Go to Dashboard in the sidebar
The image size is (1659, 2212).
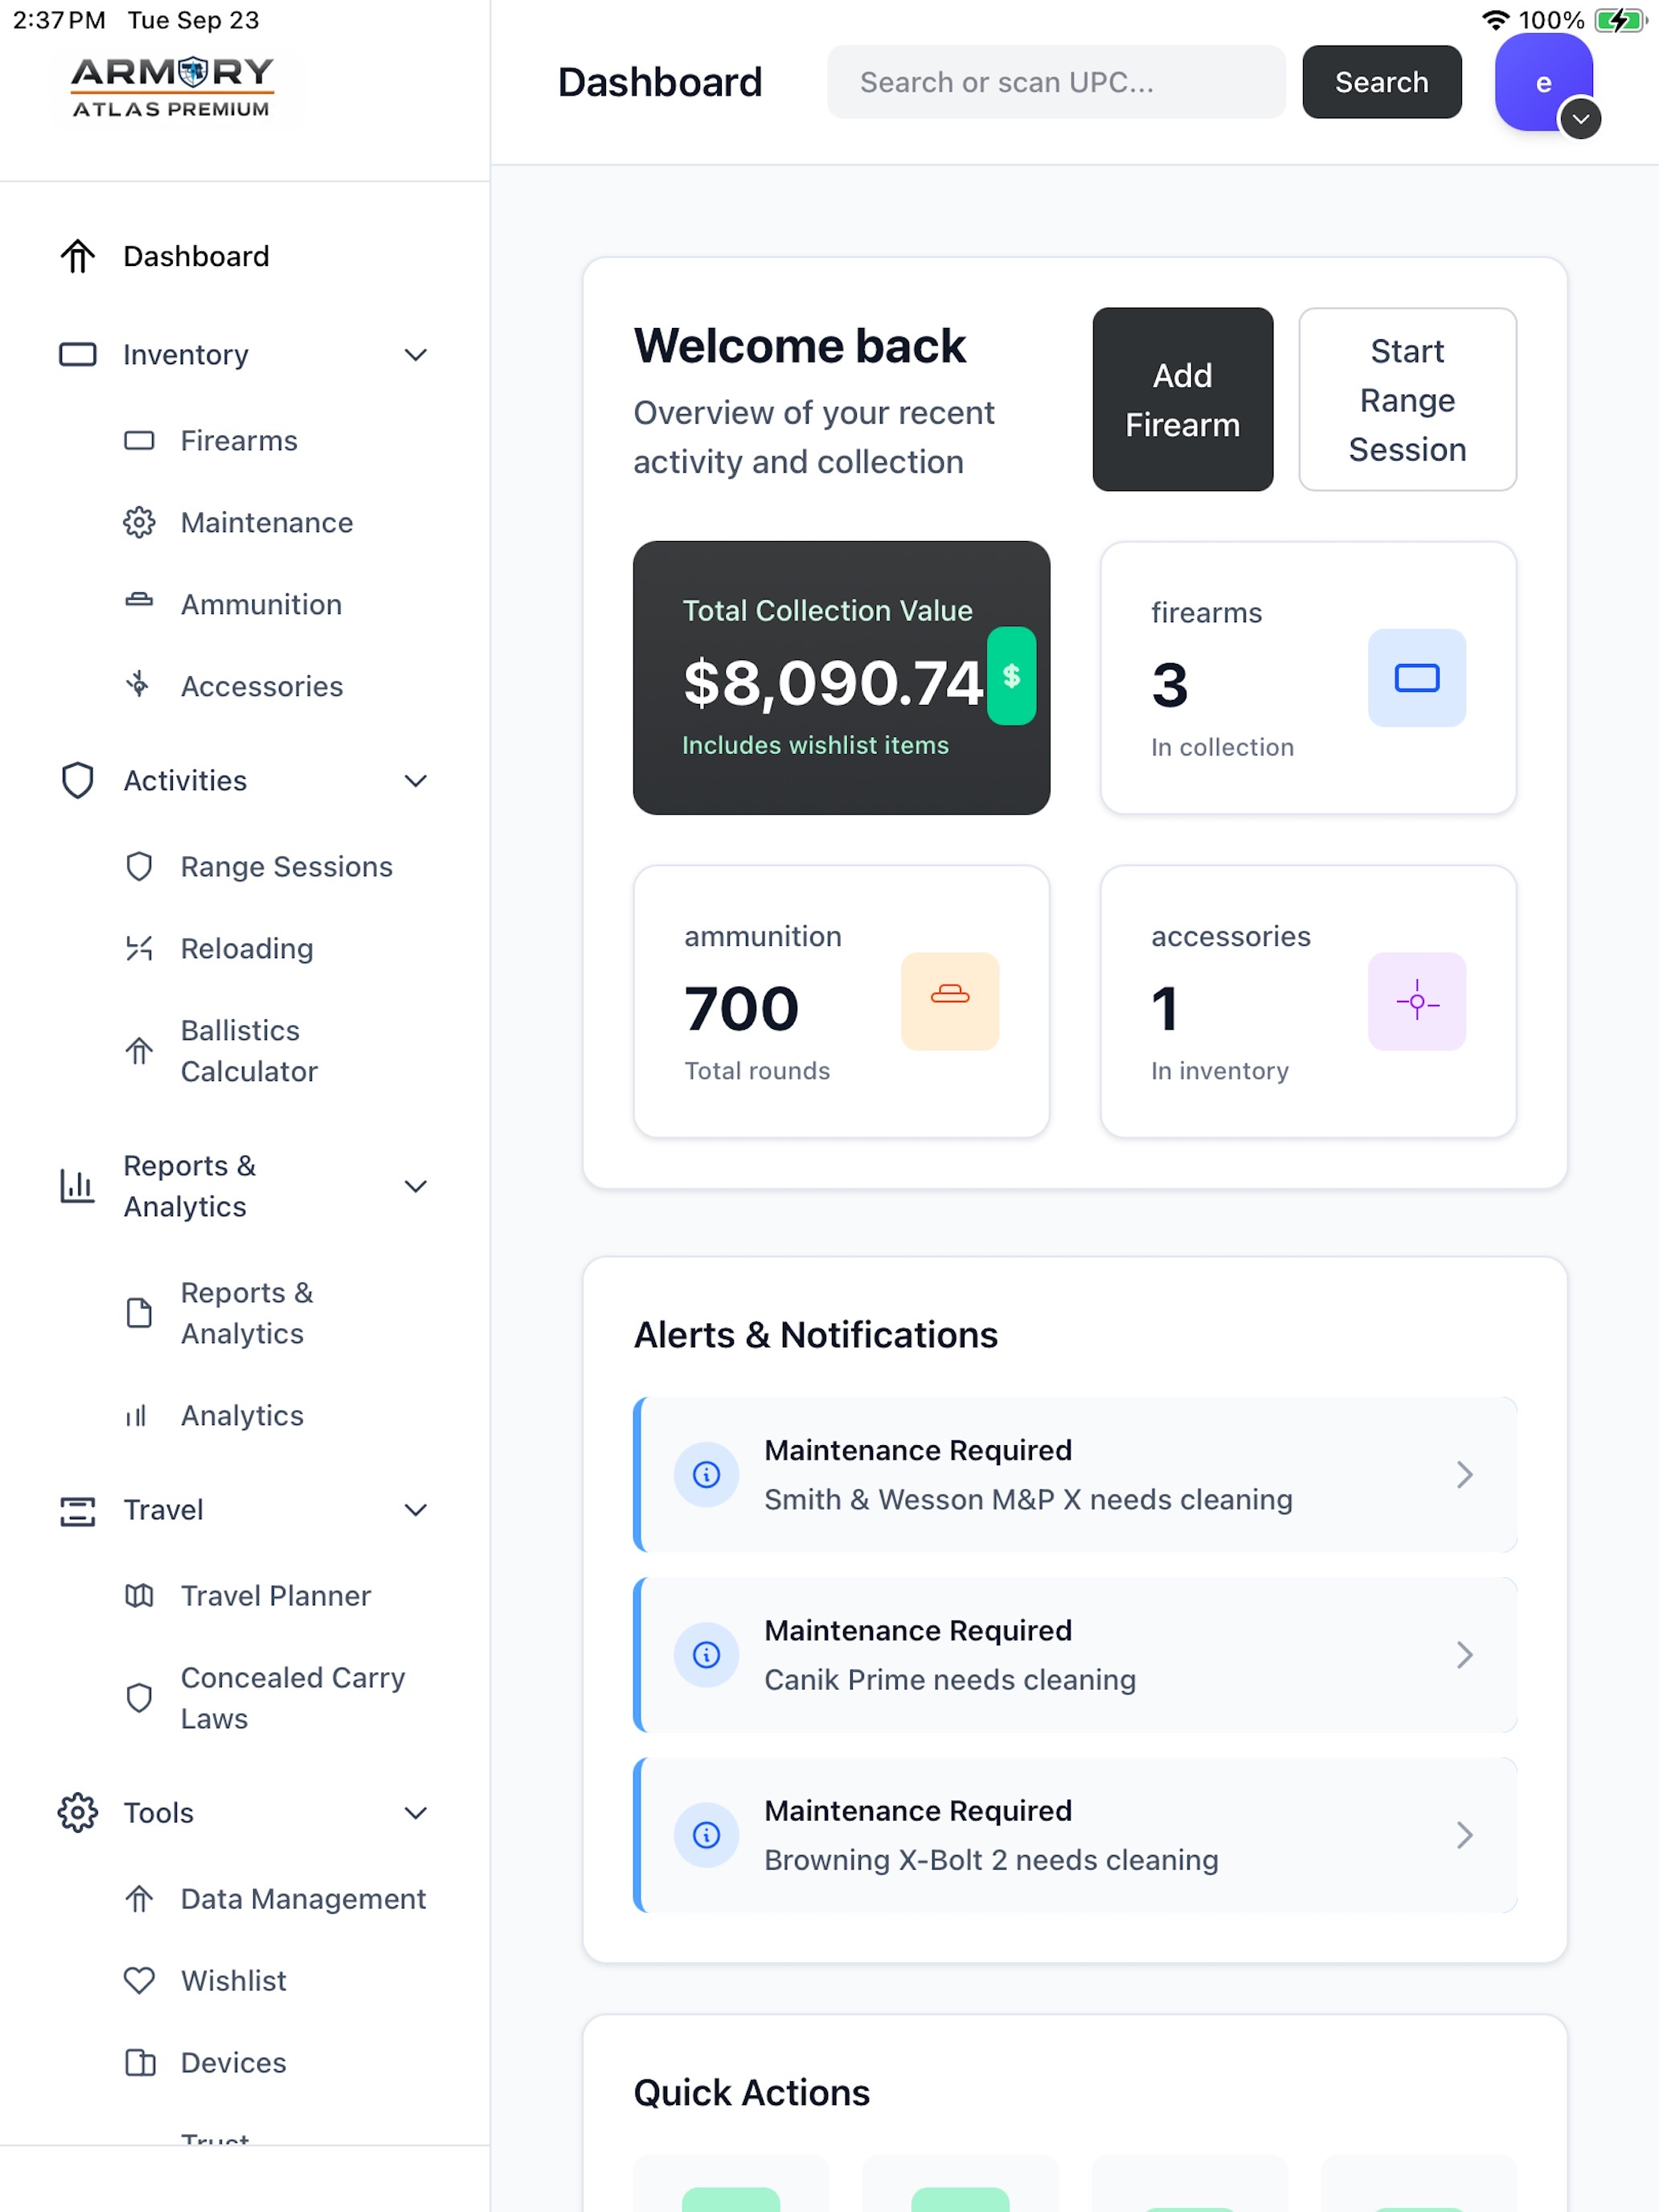point(196,257)
